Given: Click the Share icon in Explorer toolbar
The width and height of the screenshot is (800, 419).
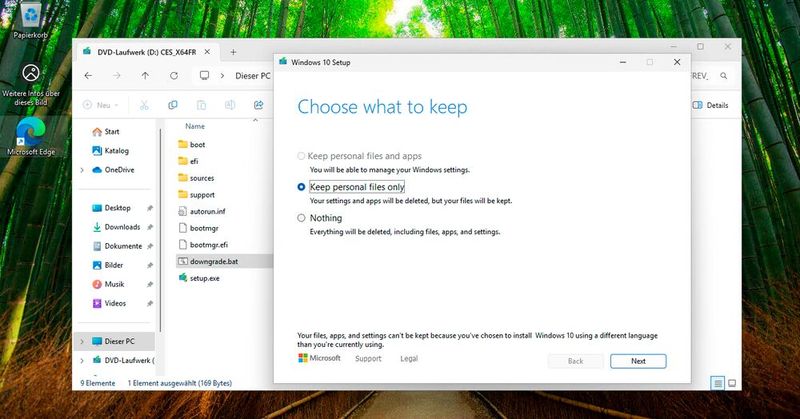Looking at the screenshot, I should [259, 105].
